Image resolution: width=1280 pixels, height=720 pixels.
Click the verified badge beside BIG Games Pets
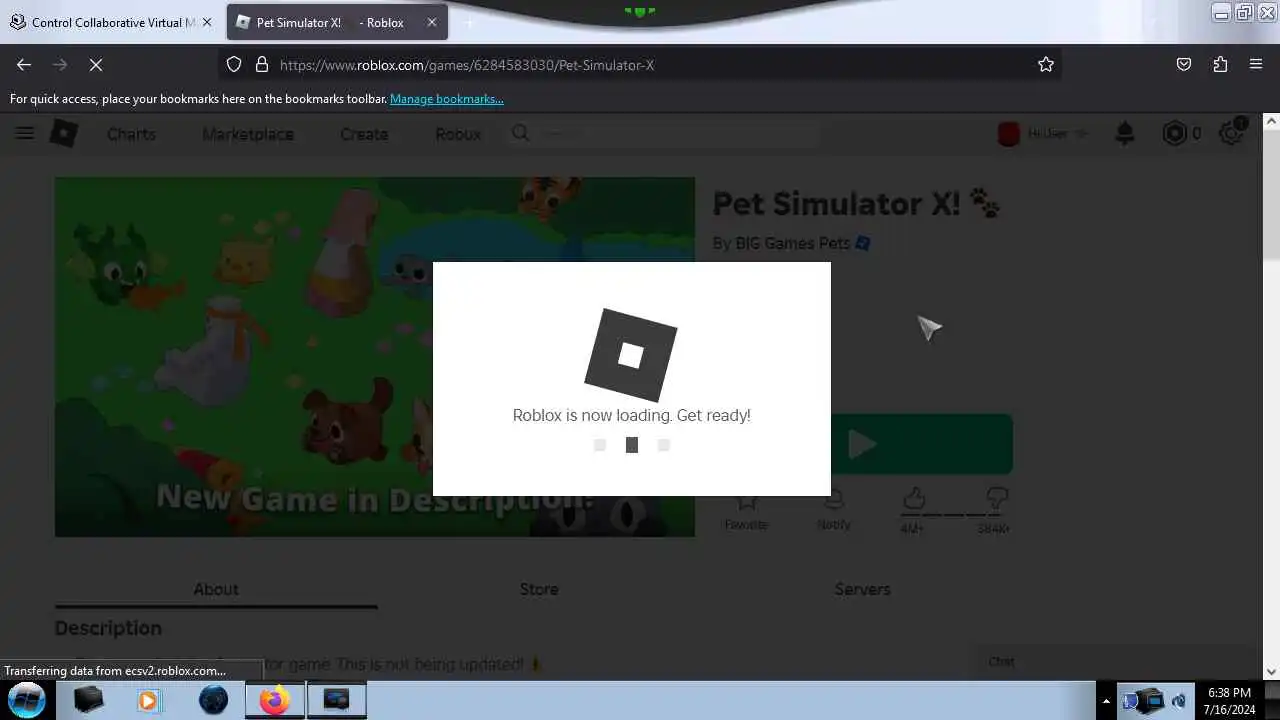point(863,243)
